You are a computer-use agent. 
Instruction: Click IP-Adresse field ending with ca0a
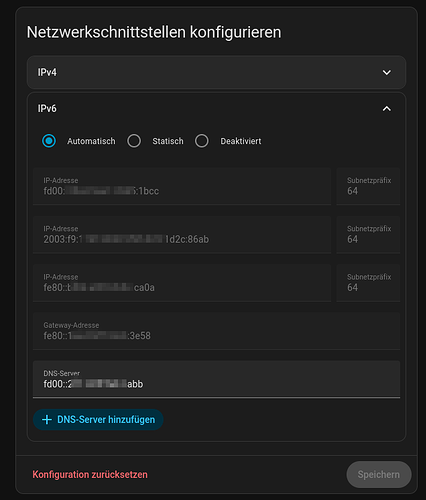point(182,283)
